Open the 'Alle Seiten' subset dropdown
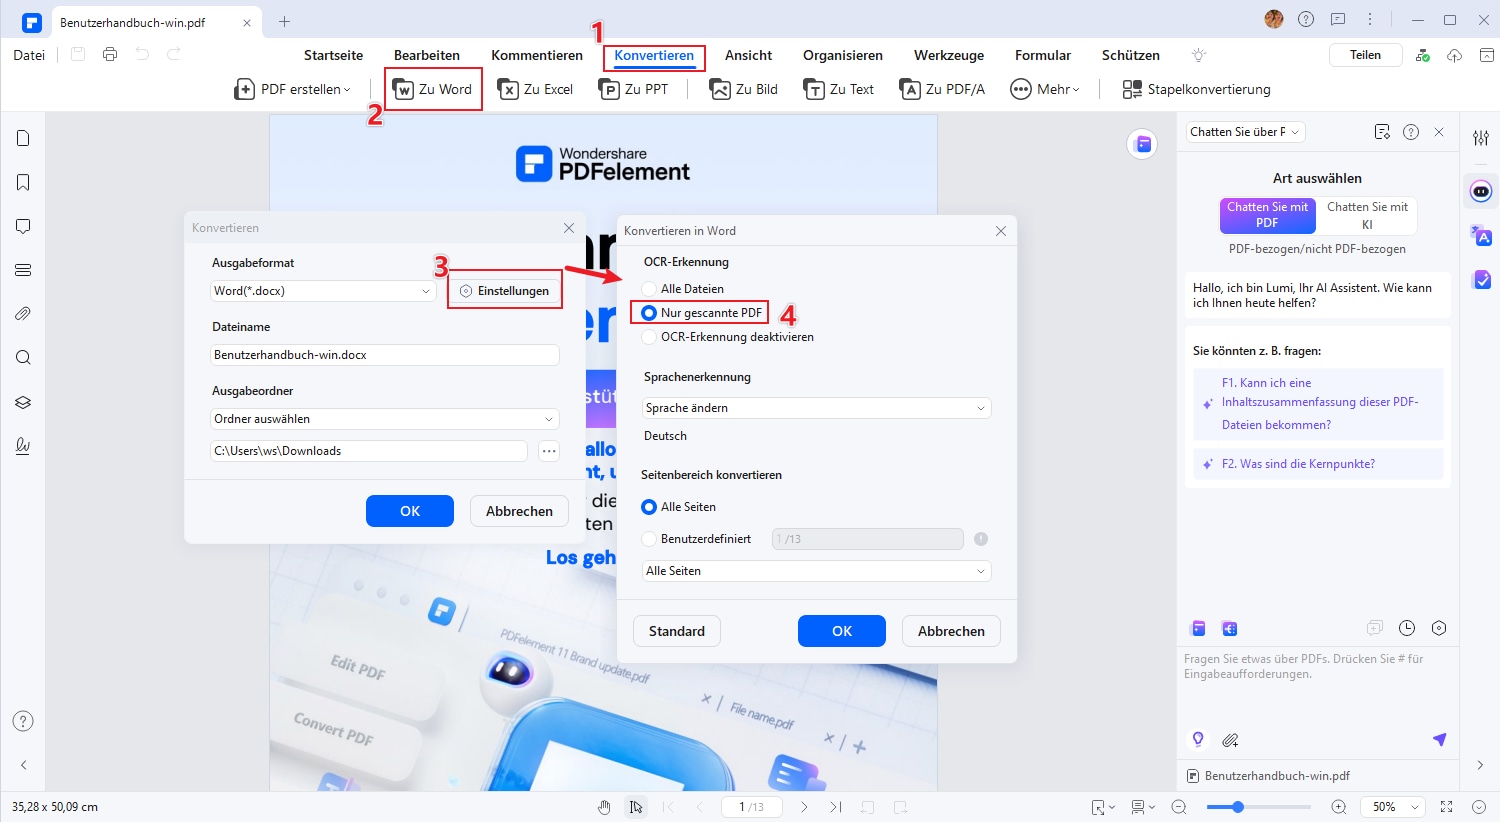Screen dimensions: 1500x822 [x=816, y=571]
